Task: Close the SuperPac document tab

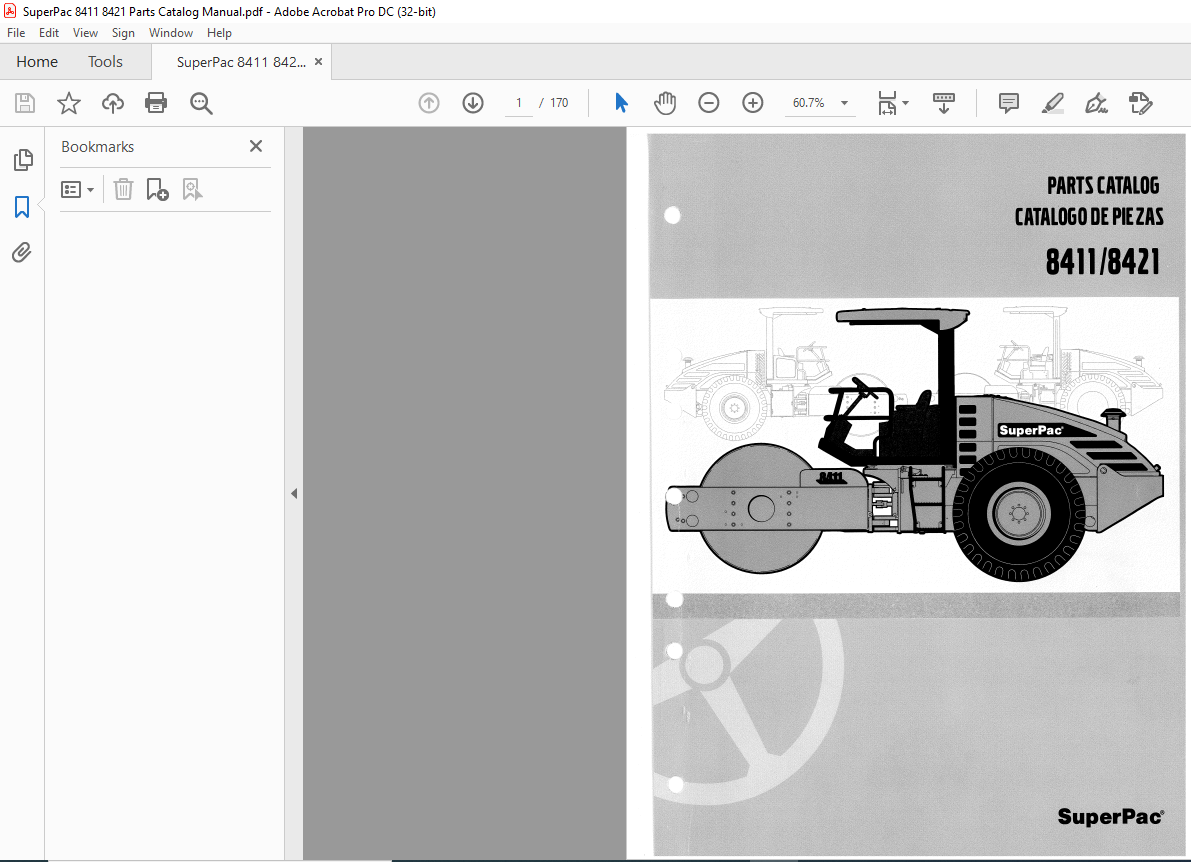Action: 318,62
